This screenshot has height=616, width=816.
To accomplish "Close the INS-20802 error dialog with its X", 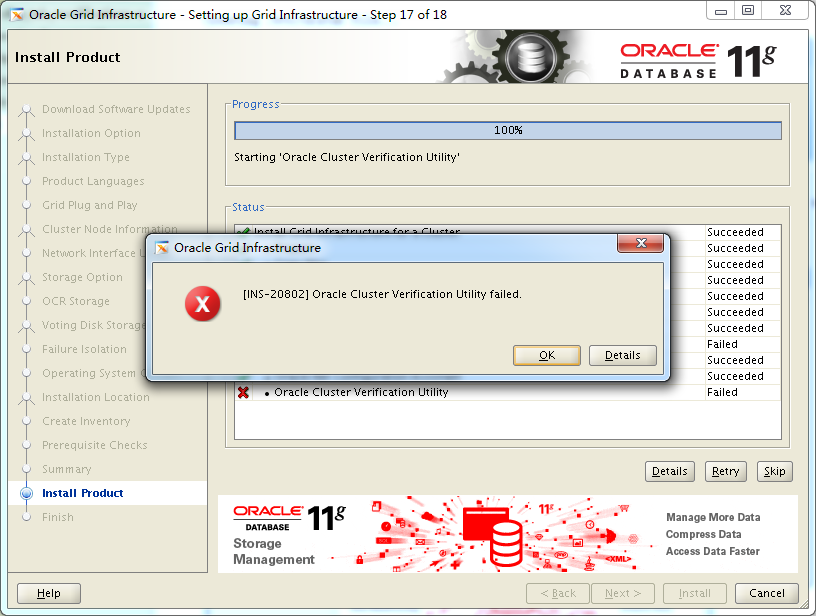I will point(641,243).
